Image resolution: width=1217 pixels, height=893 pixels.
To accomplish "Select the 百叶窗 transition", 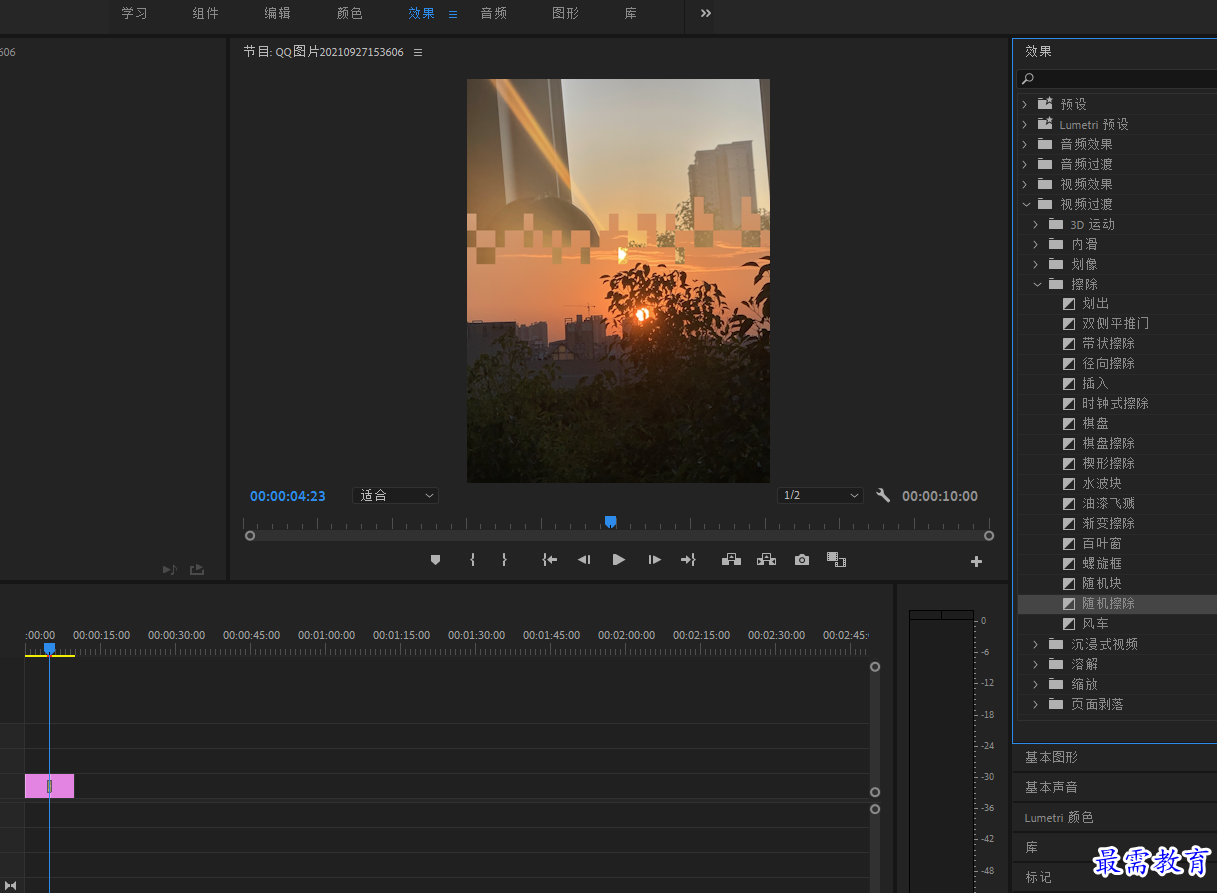I will tap(1102, 544).
